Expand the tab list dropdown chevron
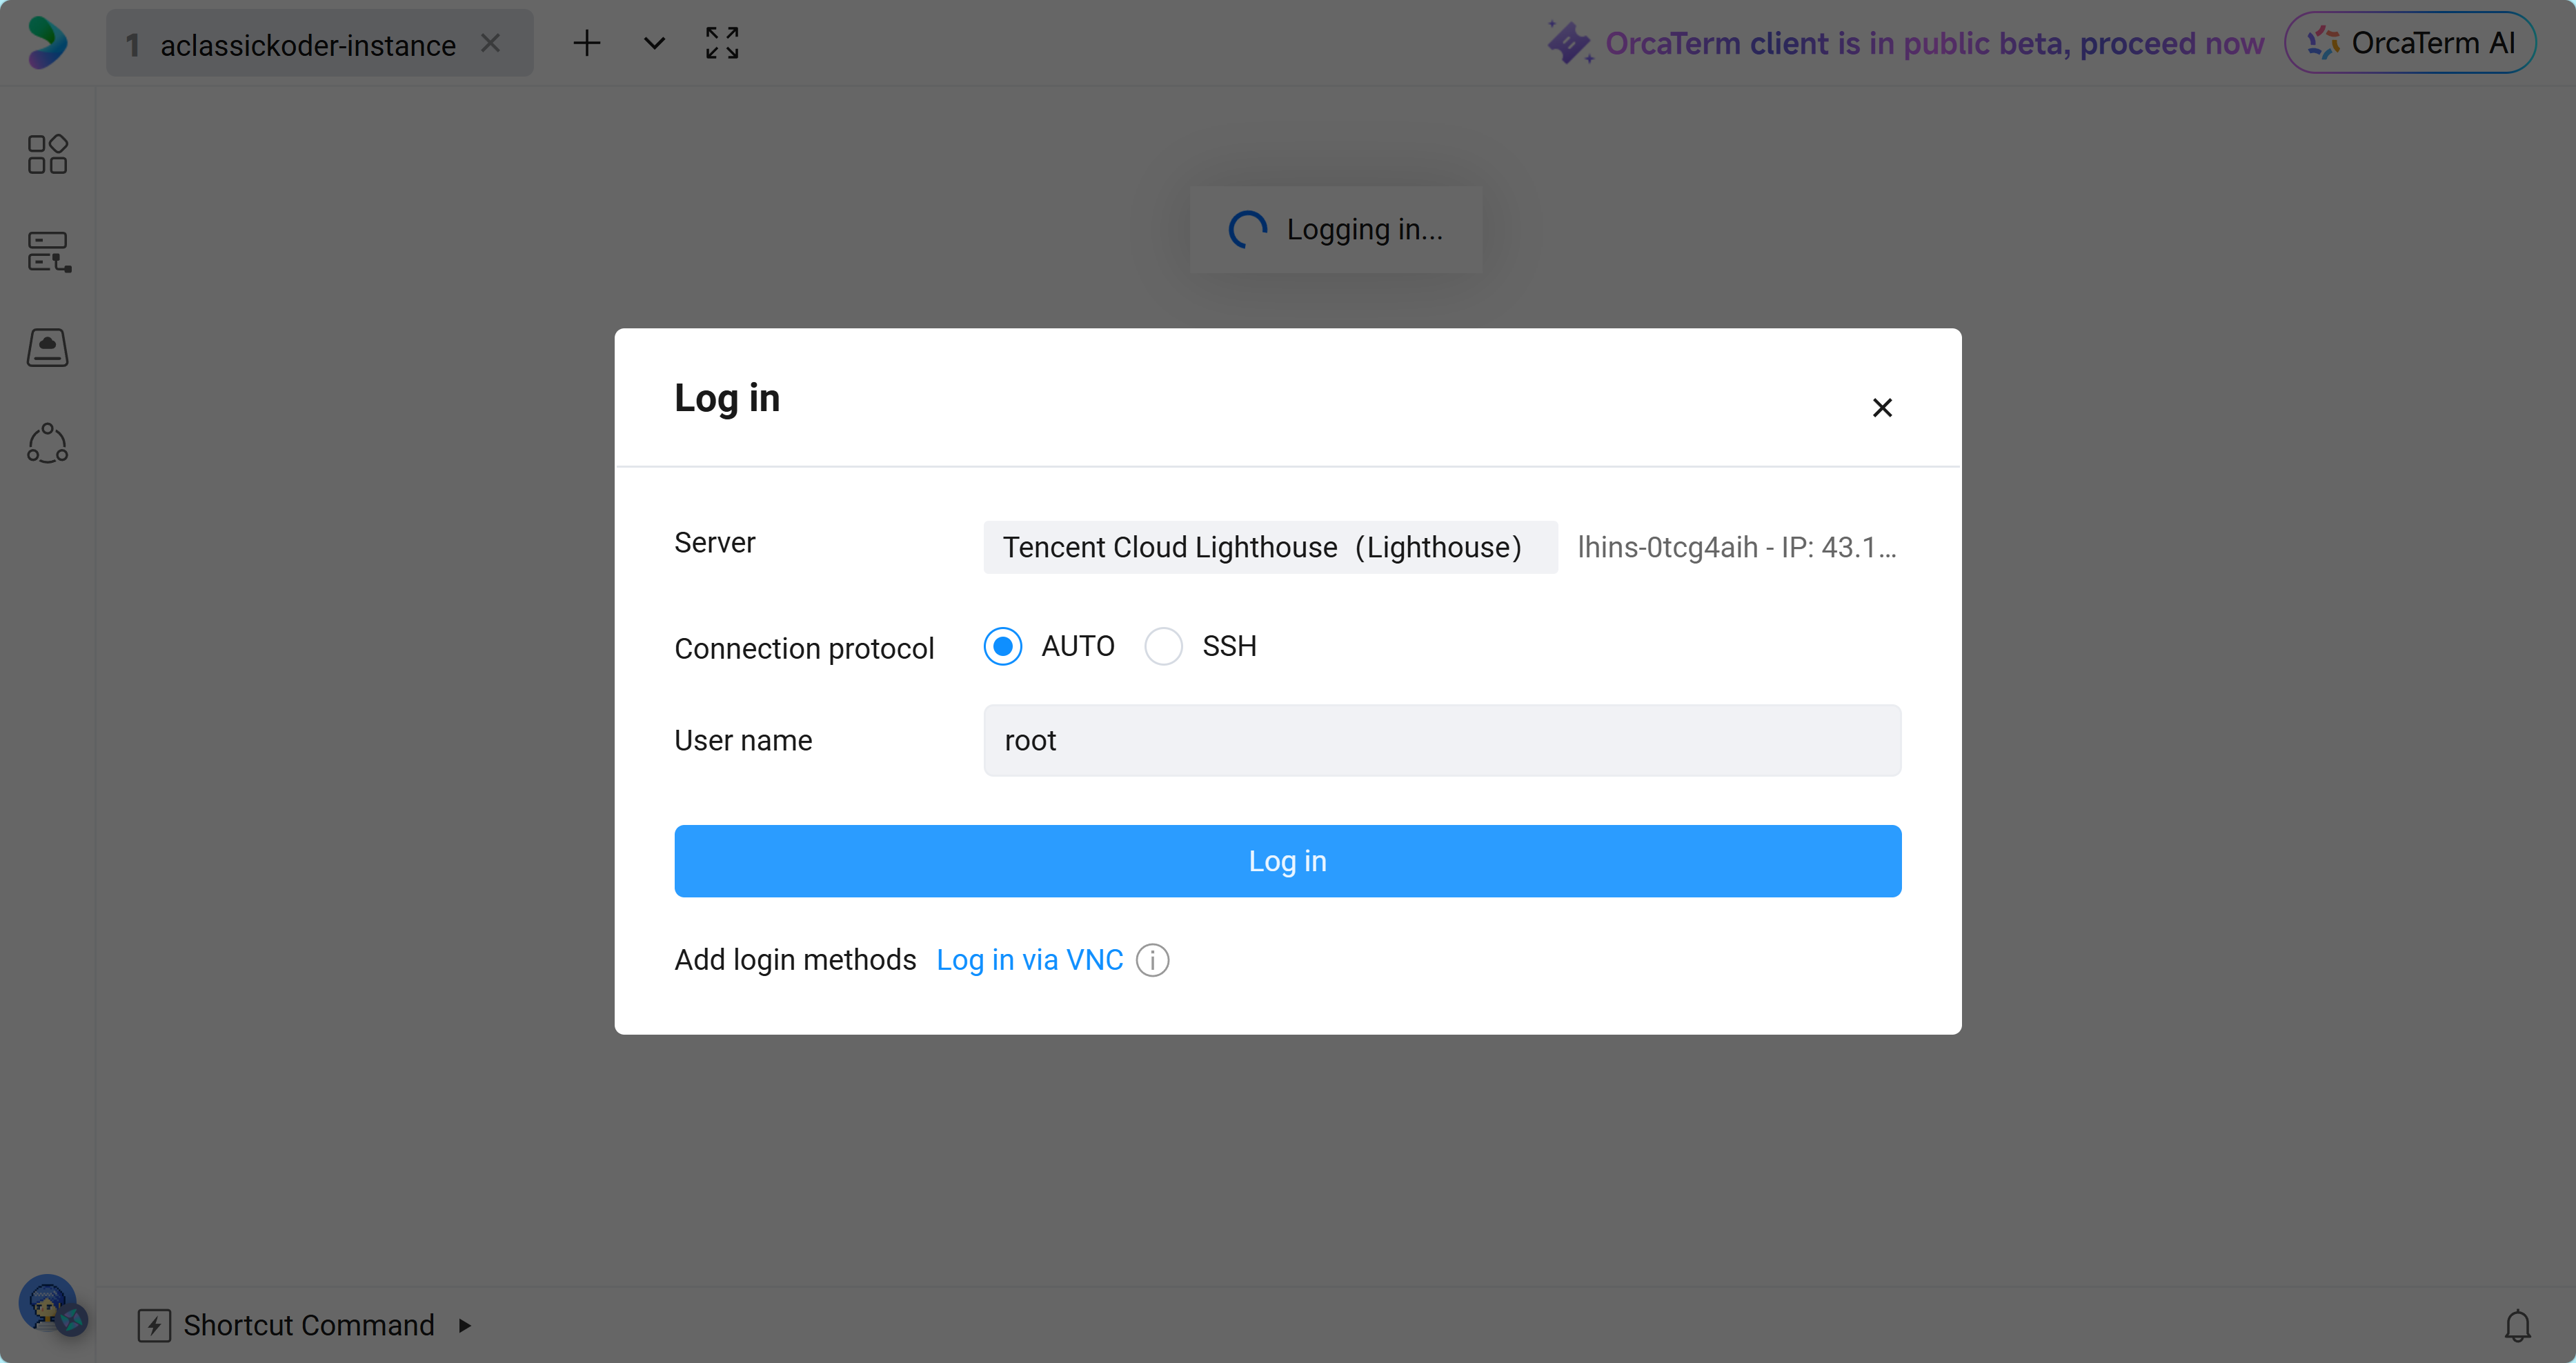2576x1363 pixels. click(x=654, y=43)
